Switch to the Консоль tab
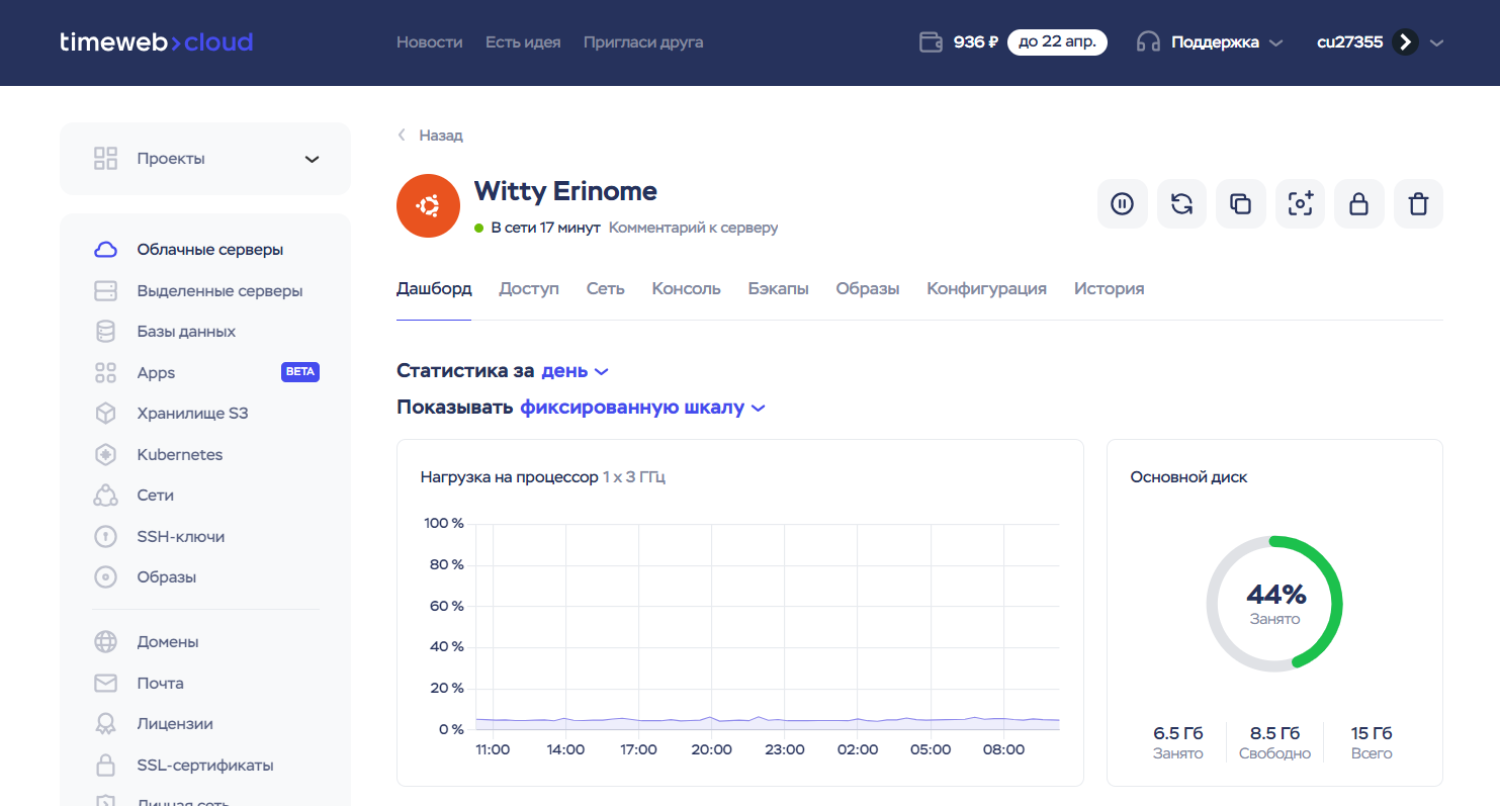Image resolution: width=1500 pixels, height=806 pixels. tap(686, 289)
